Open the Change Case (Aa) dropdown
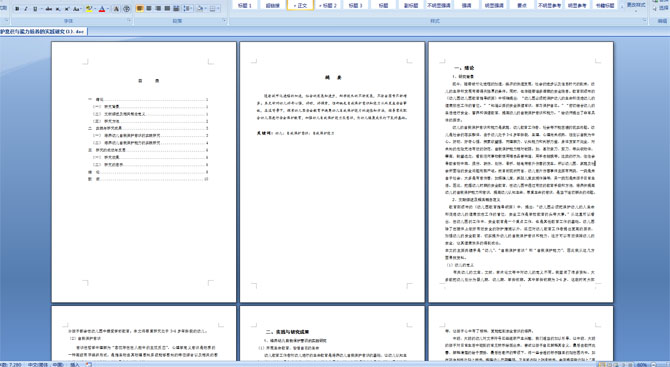This screenshot has width=670, height=367. [77, 9]
